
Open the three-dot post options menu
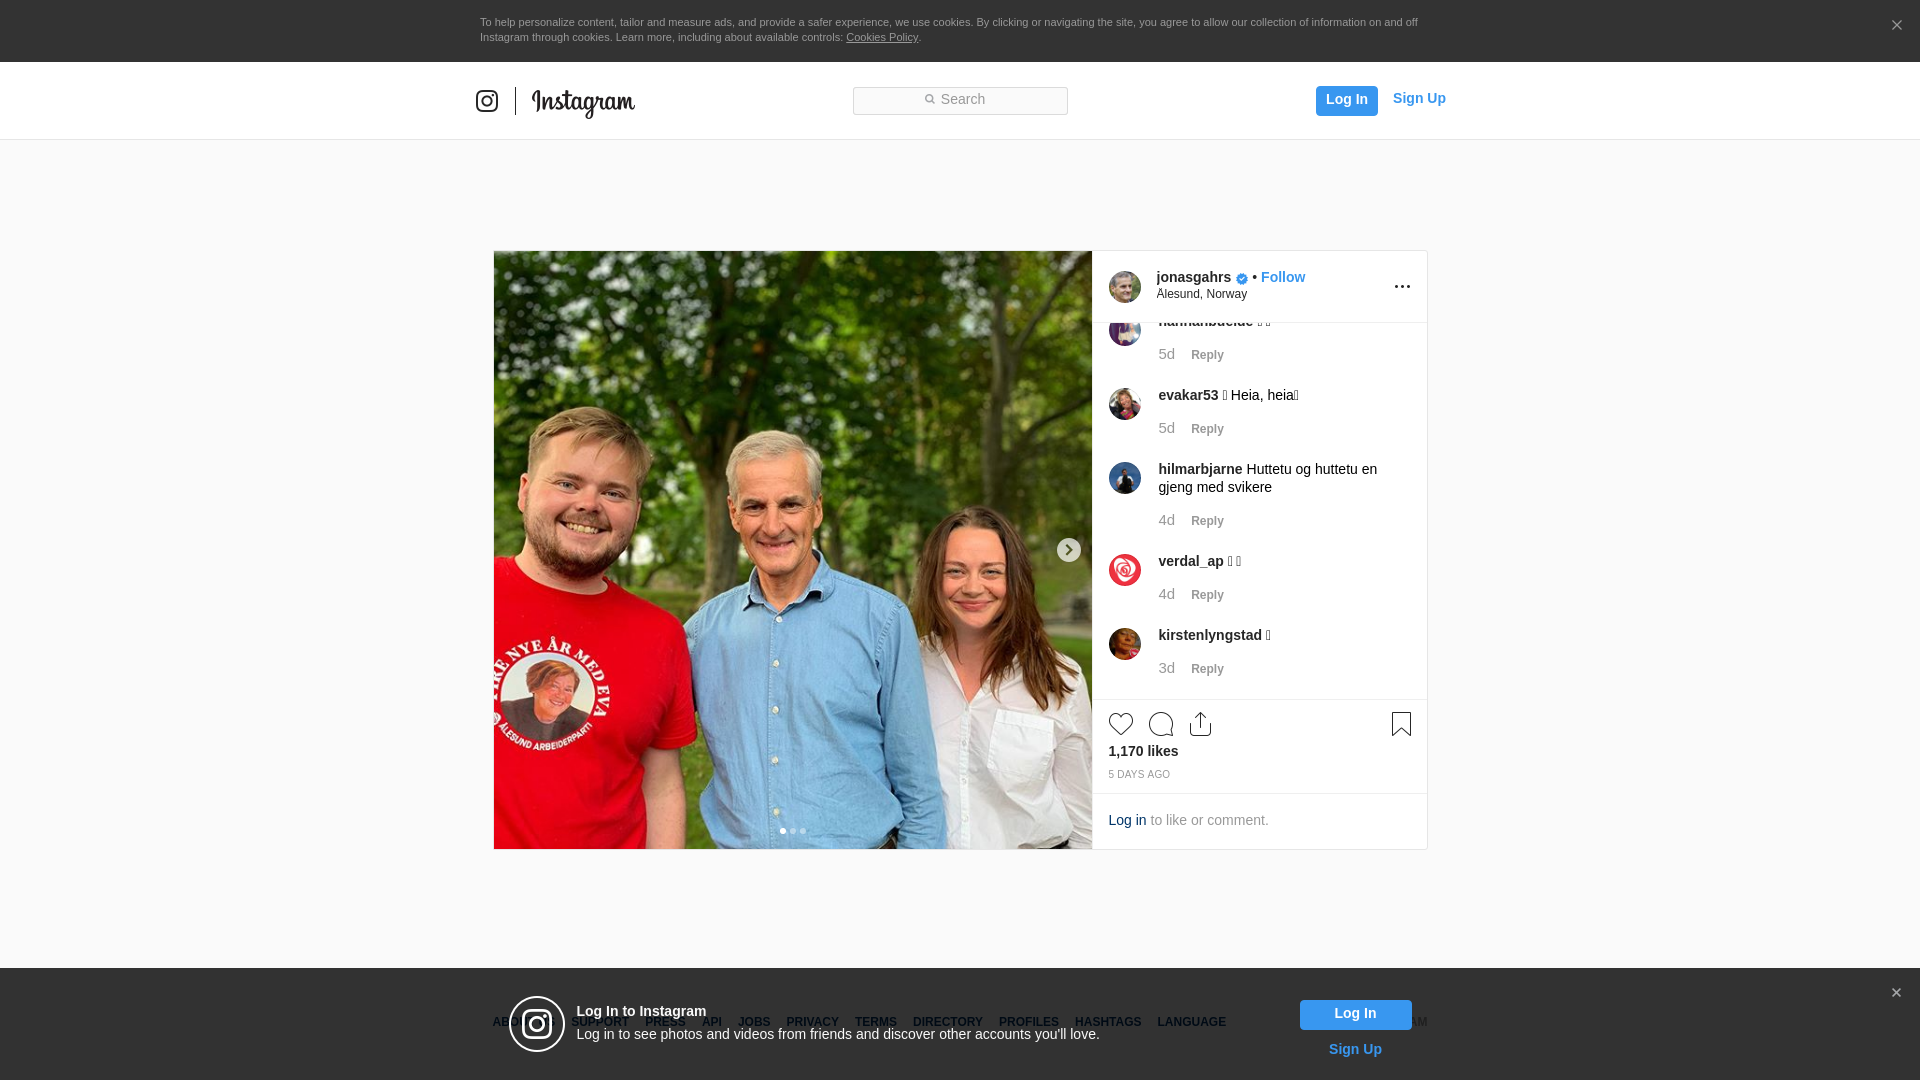coord(1402,287)
